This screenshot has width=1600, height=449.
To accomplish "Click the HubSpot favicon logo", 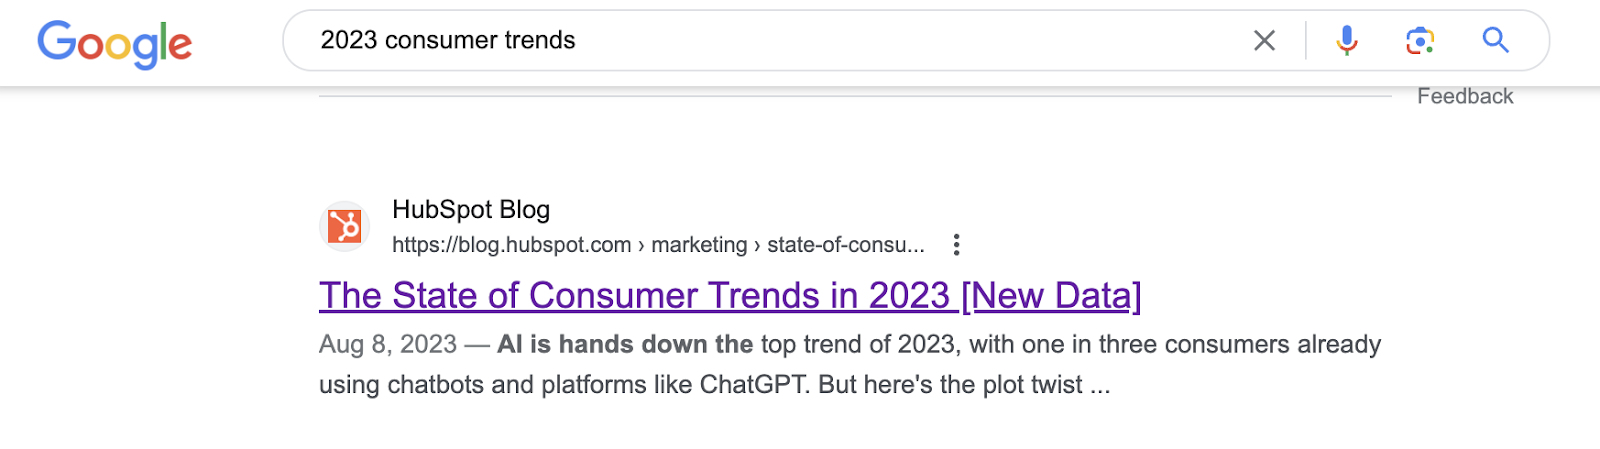I will [345, 226].
